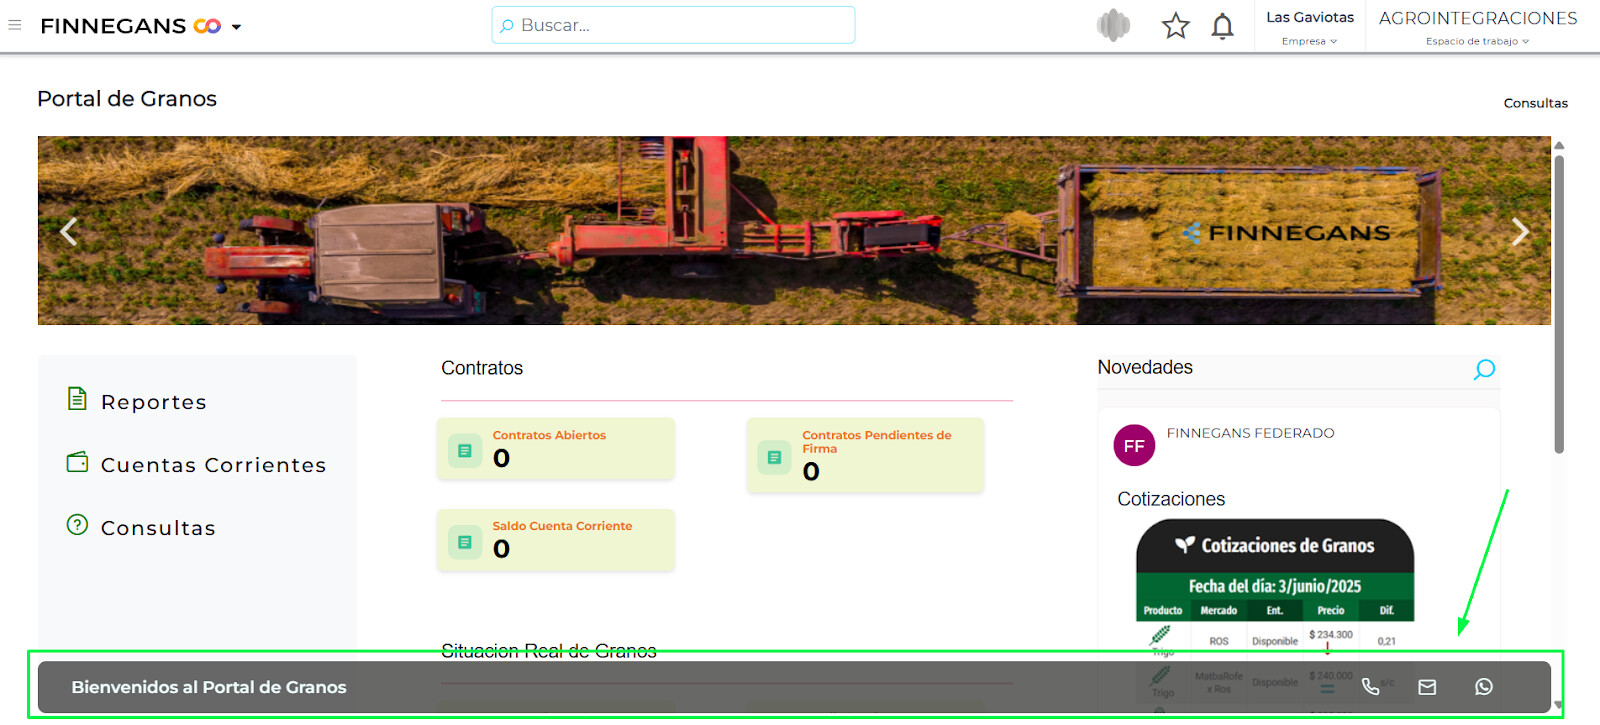Click the Cotizaciones post title
The height and width of the screenshot is (725, 1600).
click(1171, 499)
